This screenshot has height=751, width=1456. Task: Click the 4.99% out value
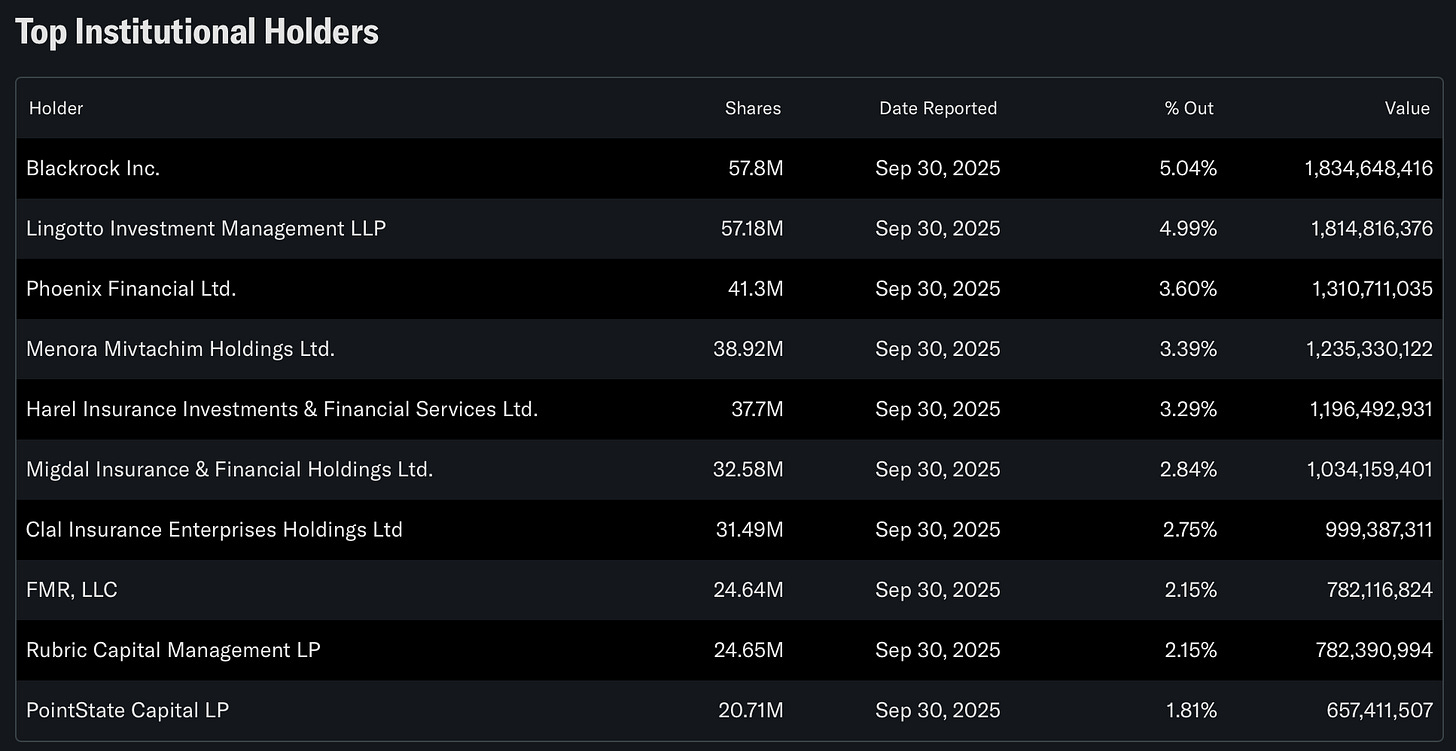point(1188,228)
